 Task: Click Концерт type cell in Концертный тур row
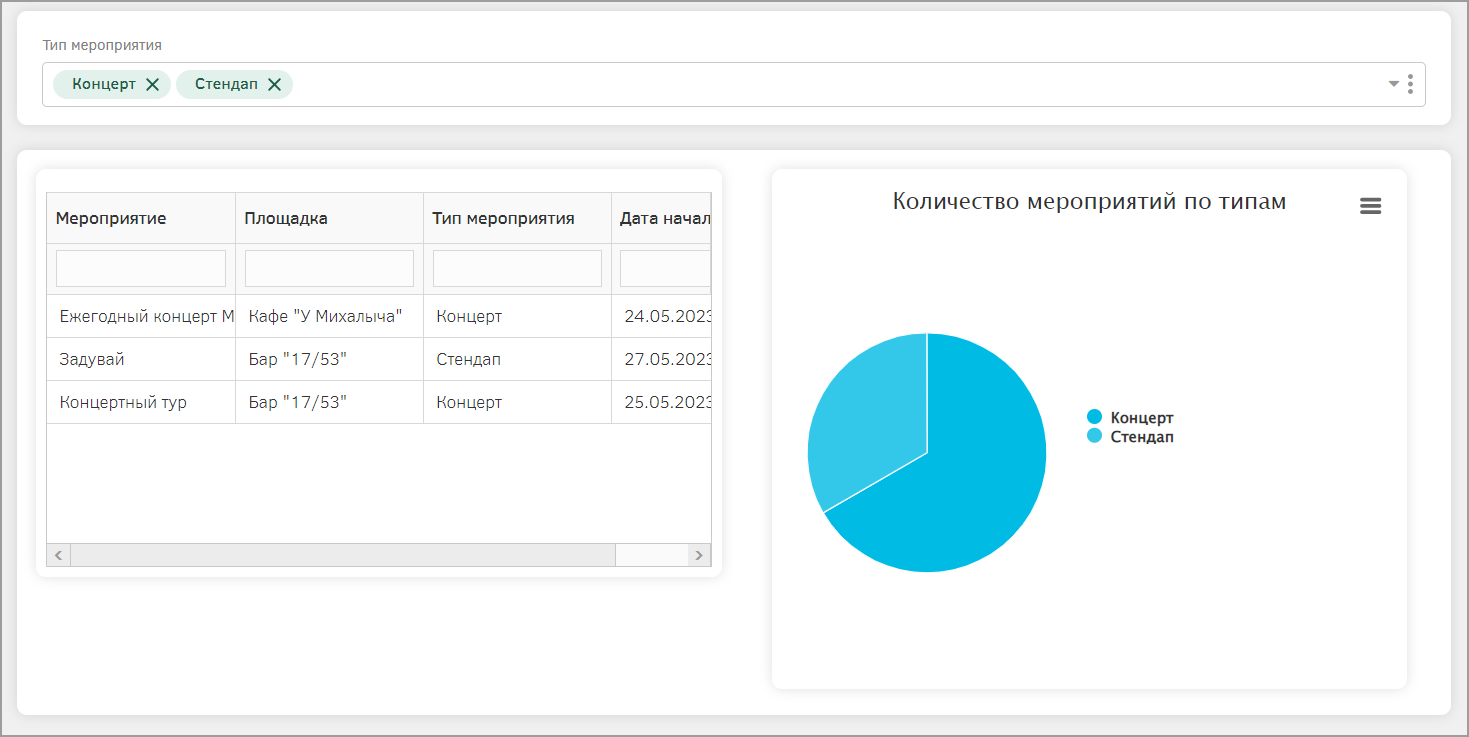pyautogui.click(x=518, y=402)
